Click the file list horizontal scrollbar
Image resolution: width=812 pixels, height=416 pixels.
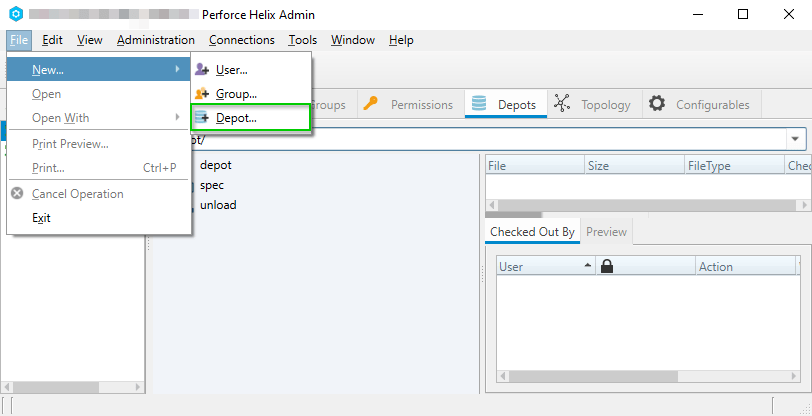648,205
